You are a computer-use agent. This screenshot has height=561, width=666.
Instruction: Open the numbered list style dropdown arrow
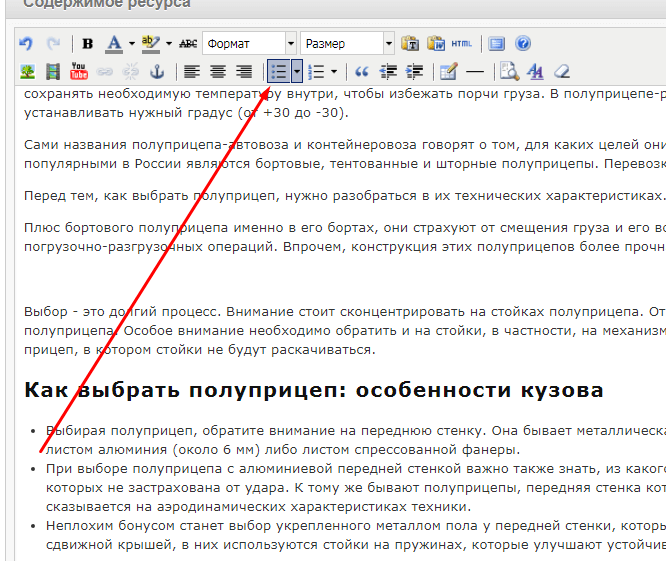(334, 71)
